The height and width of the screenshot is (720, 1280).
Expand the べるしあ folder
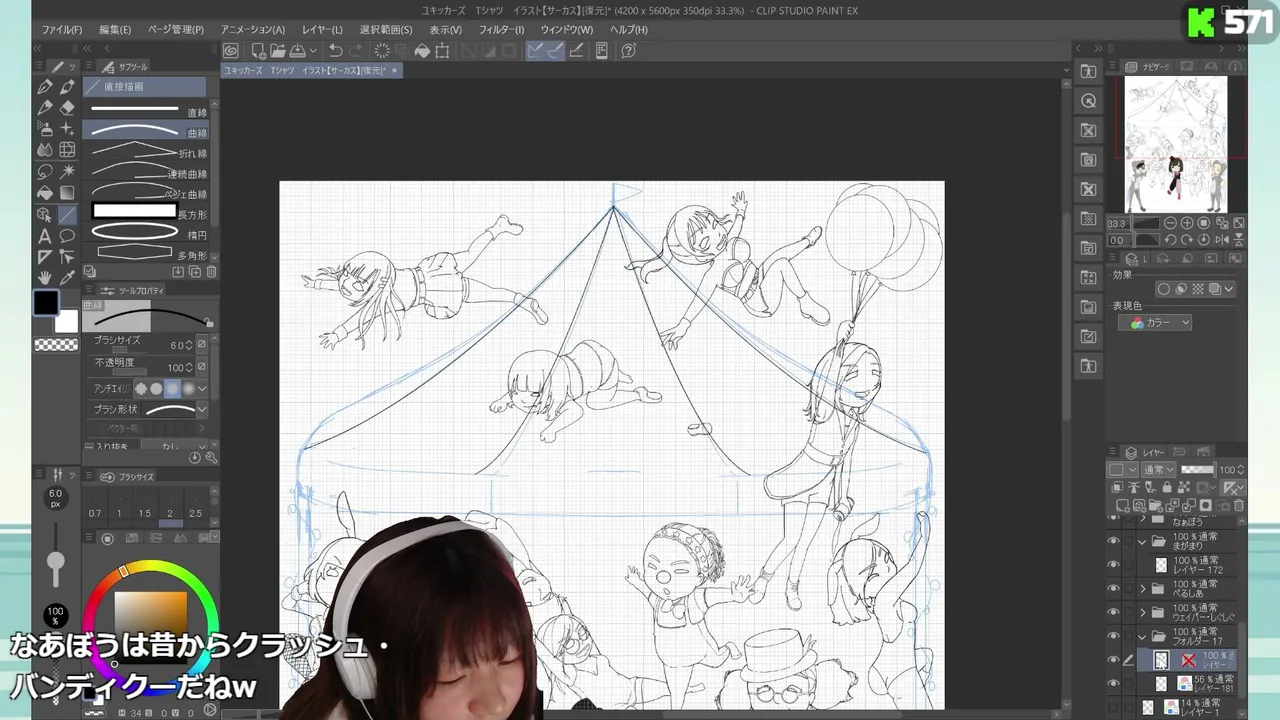click(1143, 588)
